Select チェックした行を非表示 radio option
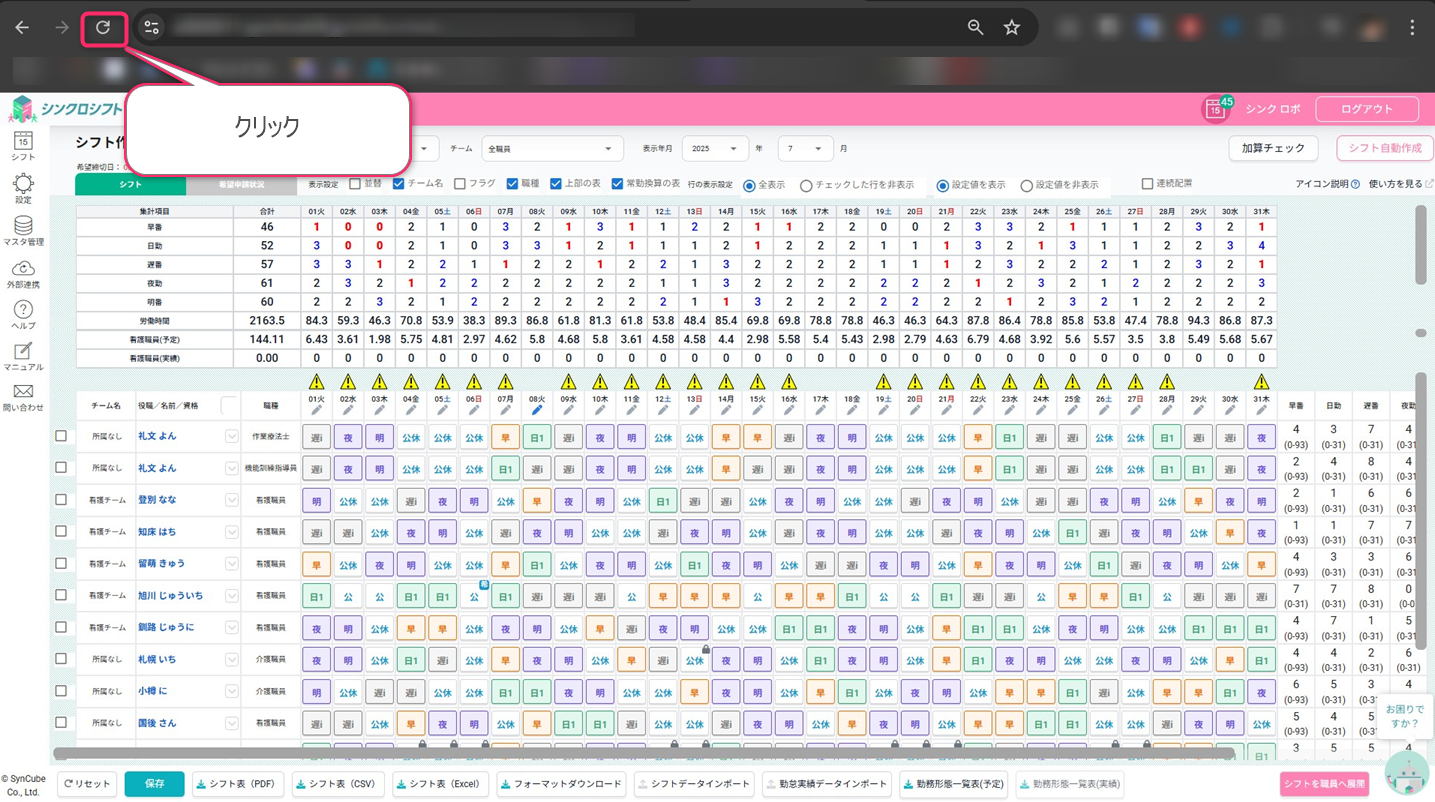The image size is (1435, 802). (806, 185)
